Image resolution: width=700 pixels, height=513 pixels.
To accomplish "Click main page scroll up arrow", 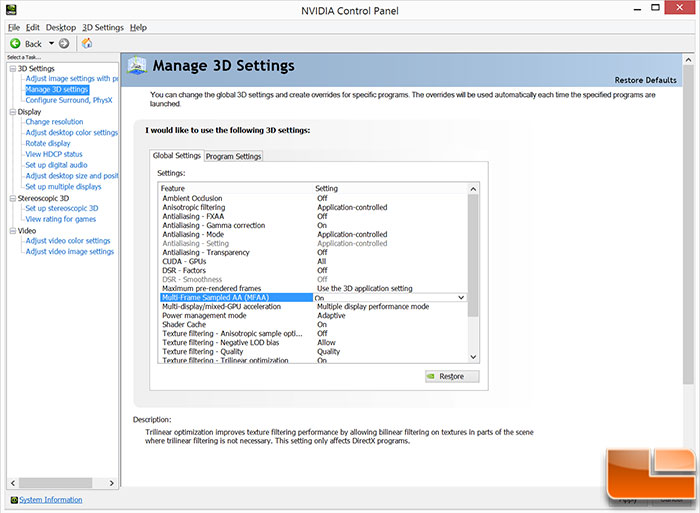I will tap(688, 59).
